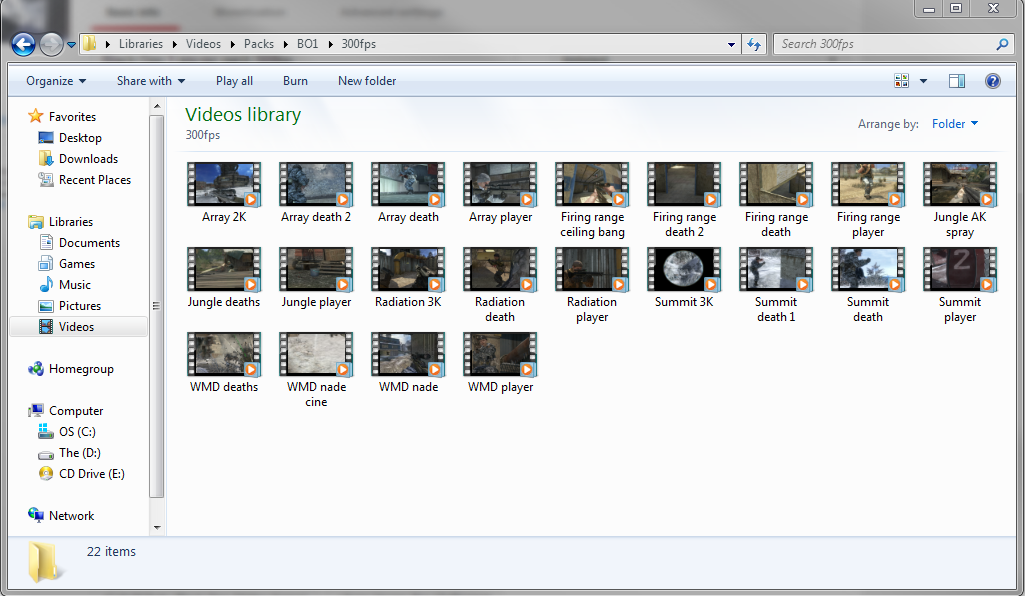This screenshot has width=1025, height=596.
Task: Click the refresh button beside address bar
Action: pos(754,44)
